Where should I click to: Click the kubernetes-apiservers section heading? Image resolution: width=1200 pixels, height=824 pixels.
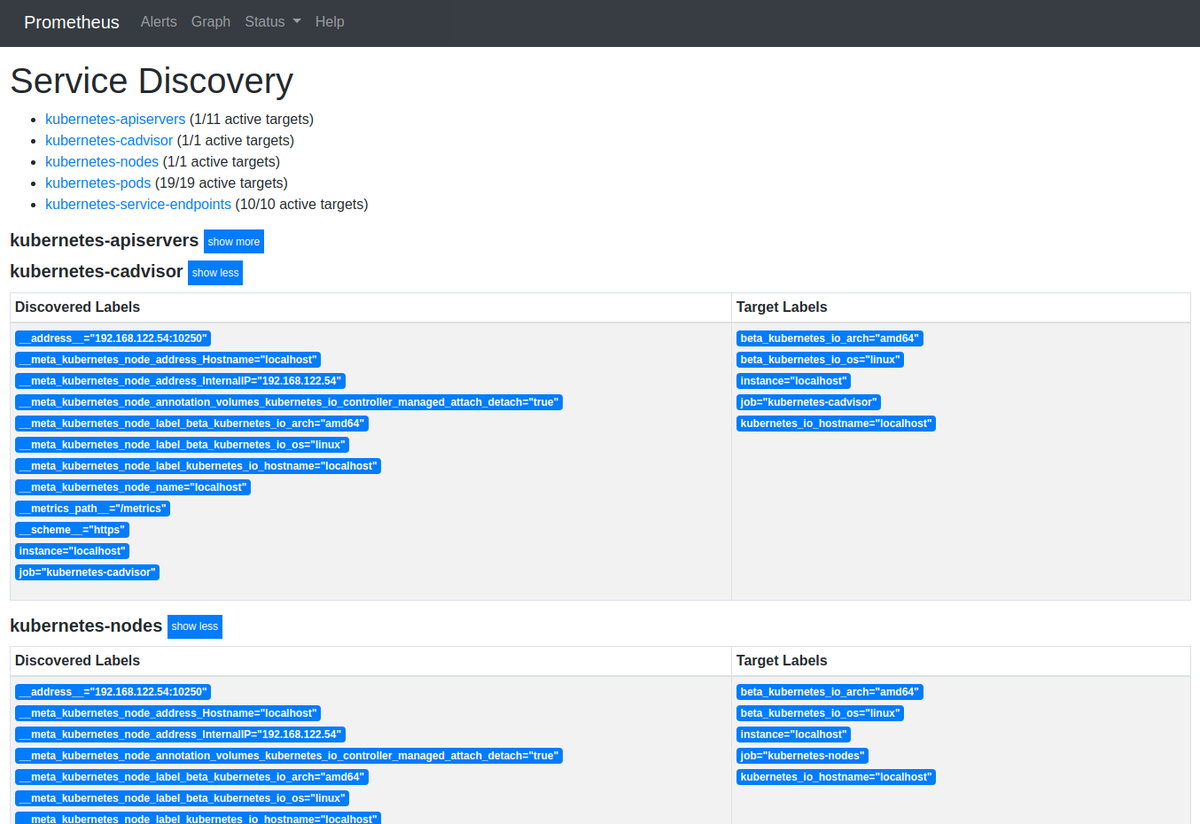pyautogui.click(x=104, y=240)
